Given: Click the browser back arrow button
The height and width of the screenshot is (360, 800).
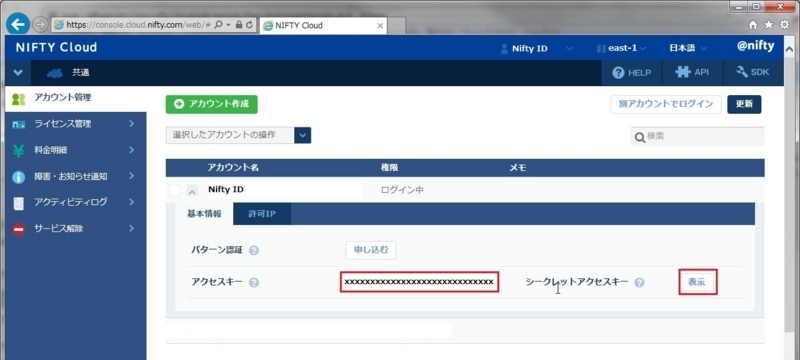Looking at the screenshot, I should (x=18, y=24).
